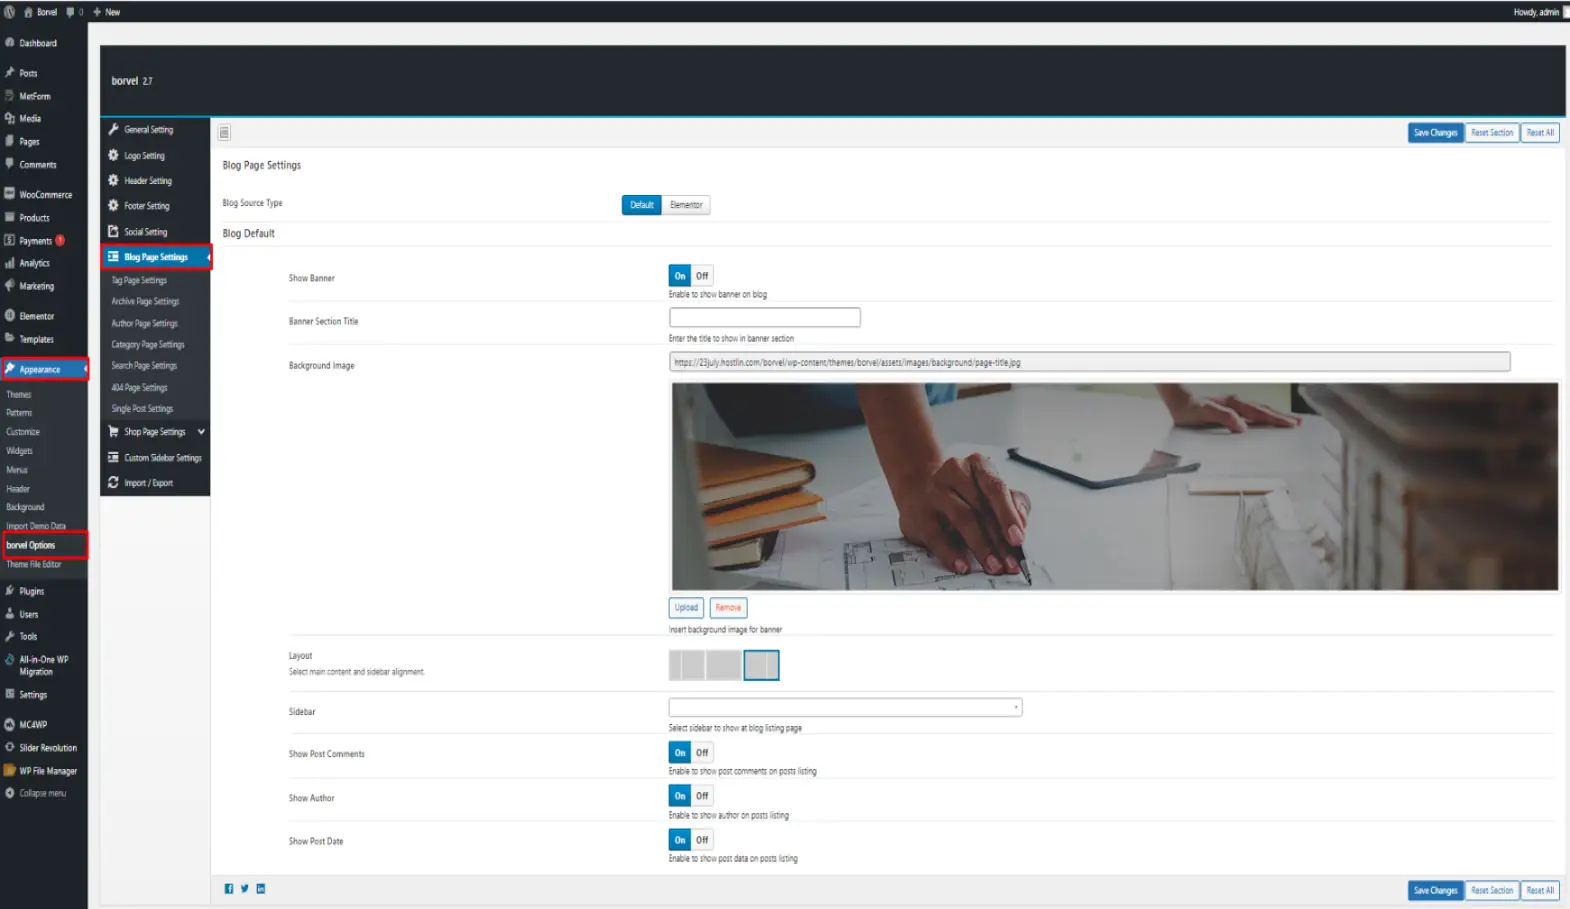Turn off the Show Banner toggle

tap(702, 276)
